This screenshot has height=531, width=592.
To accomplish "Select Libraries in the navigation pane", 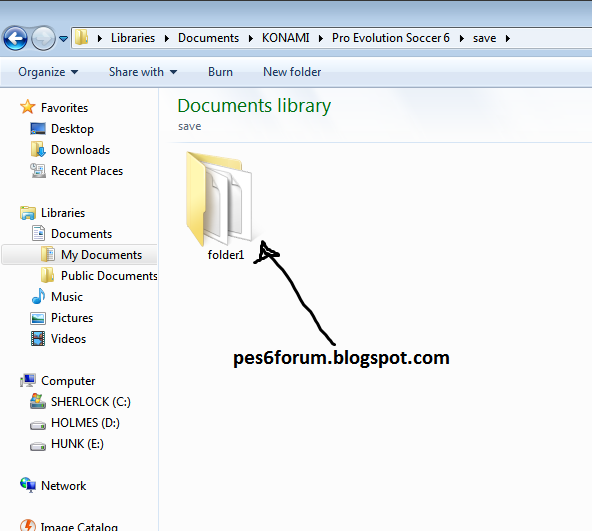I will [x=63, y=213].
